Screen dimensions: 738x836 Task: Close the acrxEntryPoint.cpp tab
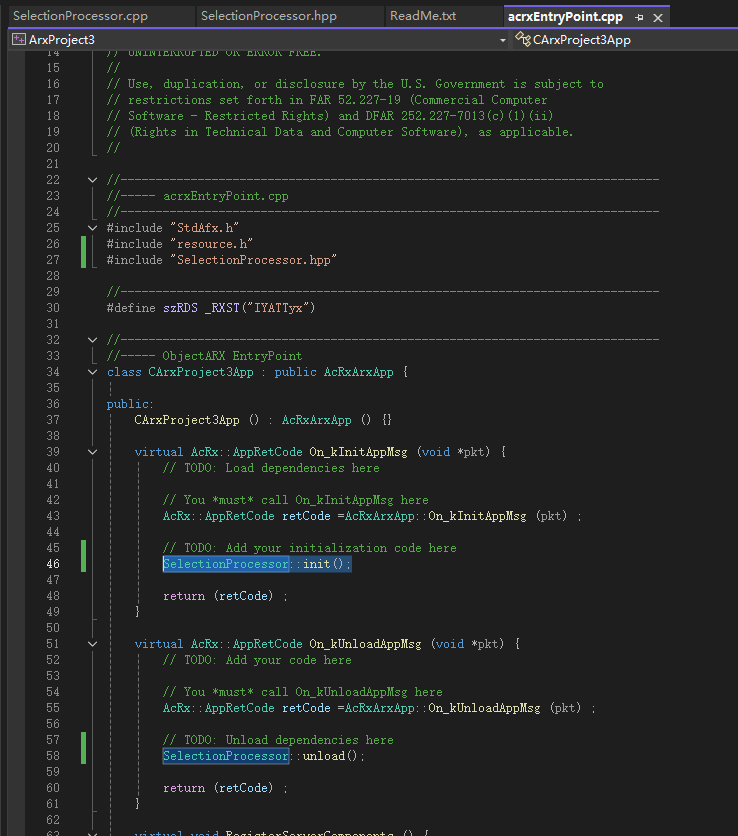point(657,18)
